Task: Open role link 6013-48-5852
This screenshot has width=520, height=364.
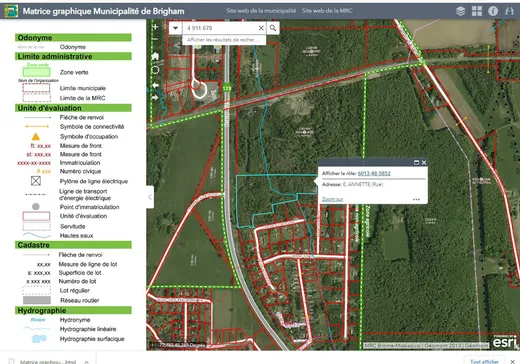Action: (x=374, y=173)
